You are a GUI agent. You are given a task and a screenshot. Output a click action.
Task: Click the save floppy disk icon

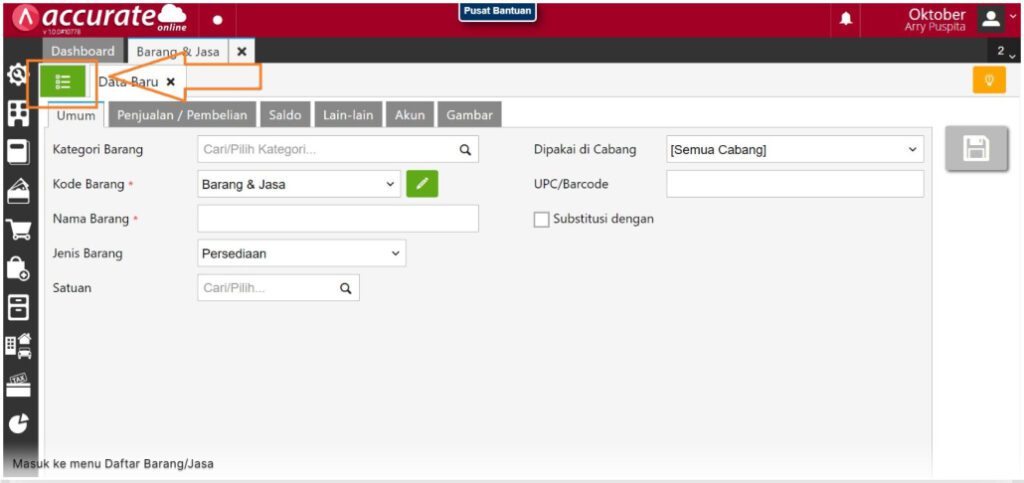tap(975, 149)
